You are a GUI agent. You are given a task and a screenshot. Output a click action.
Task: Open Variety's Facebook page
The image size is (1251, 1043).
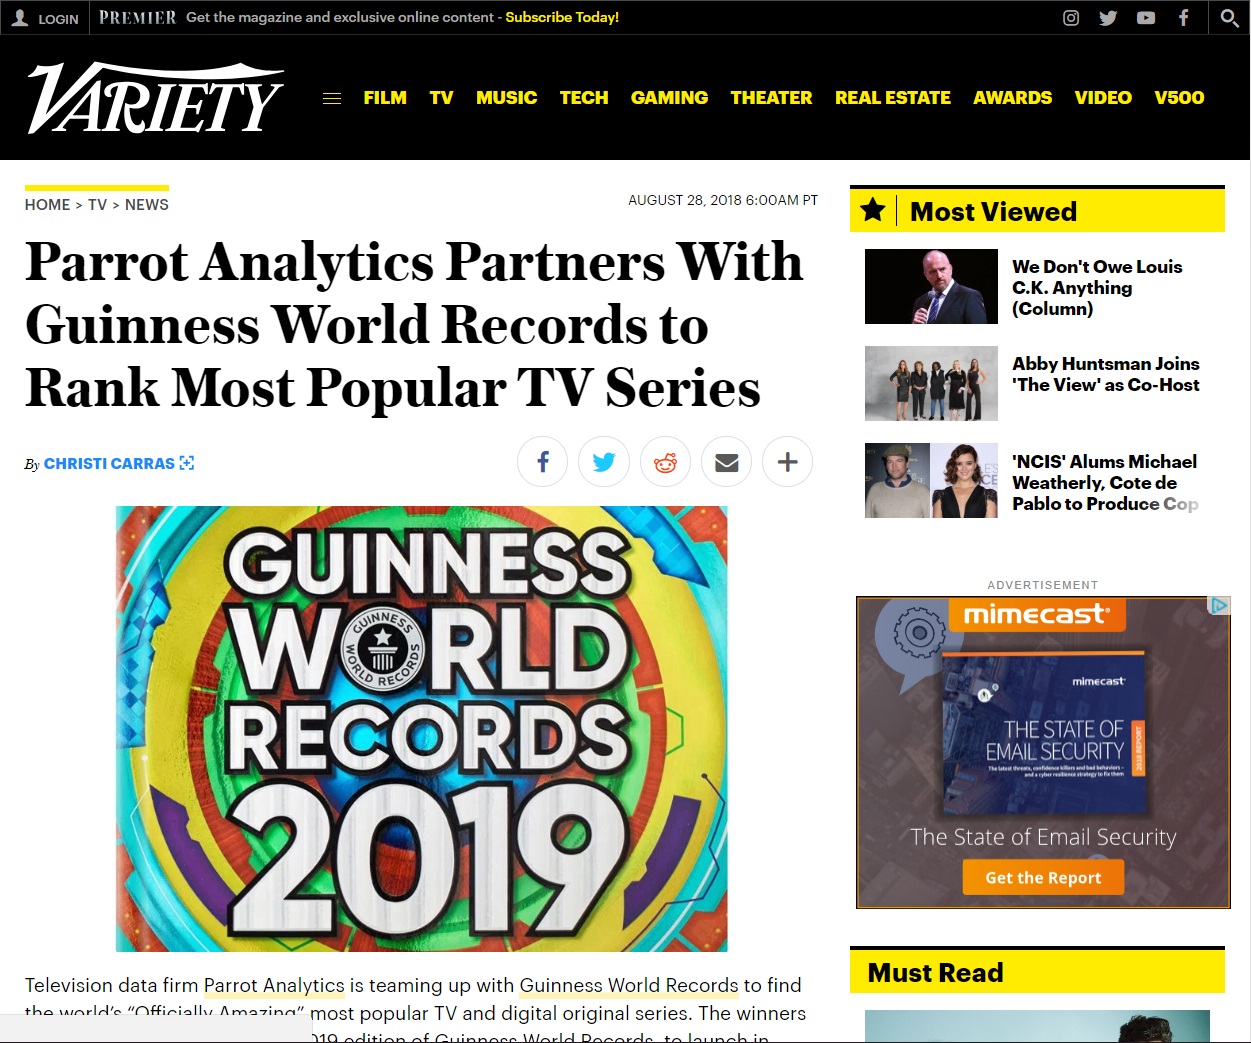(1184, 17)
